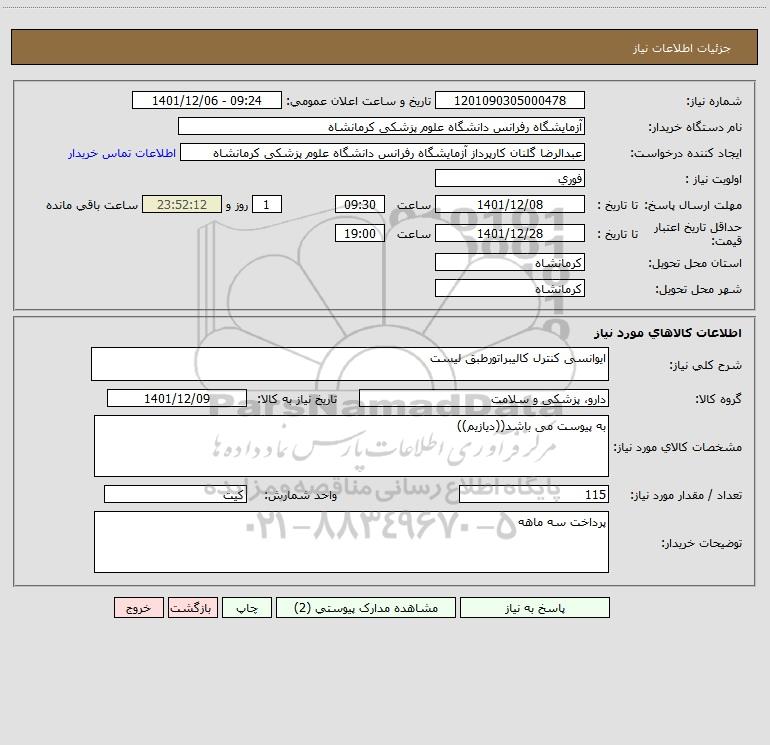Click the مهلت ارسال پاسخ label
Image resolution: width=770 pixels, height=745 pixels.
693,205
